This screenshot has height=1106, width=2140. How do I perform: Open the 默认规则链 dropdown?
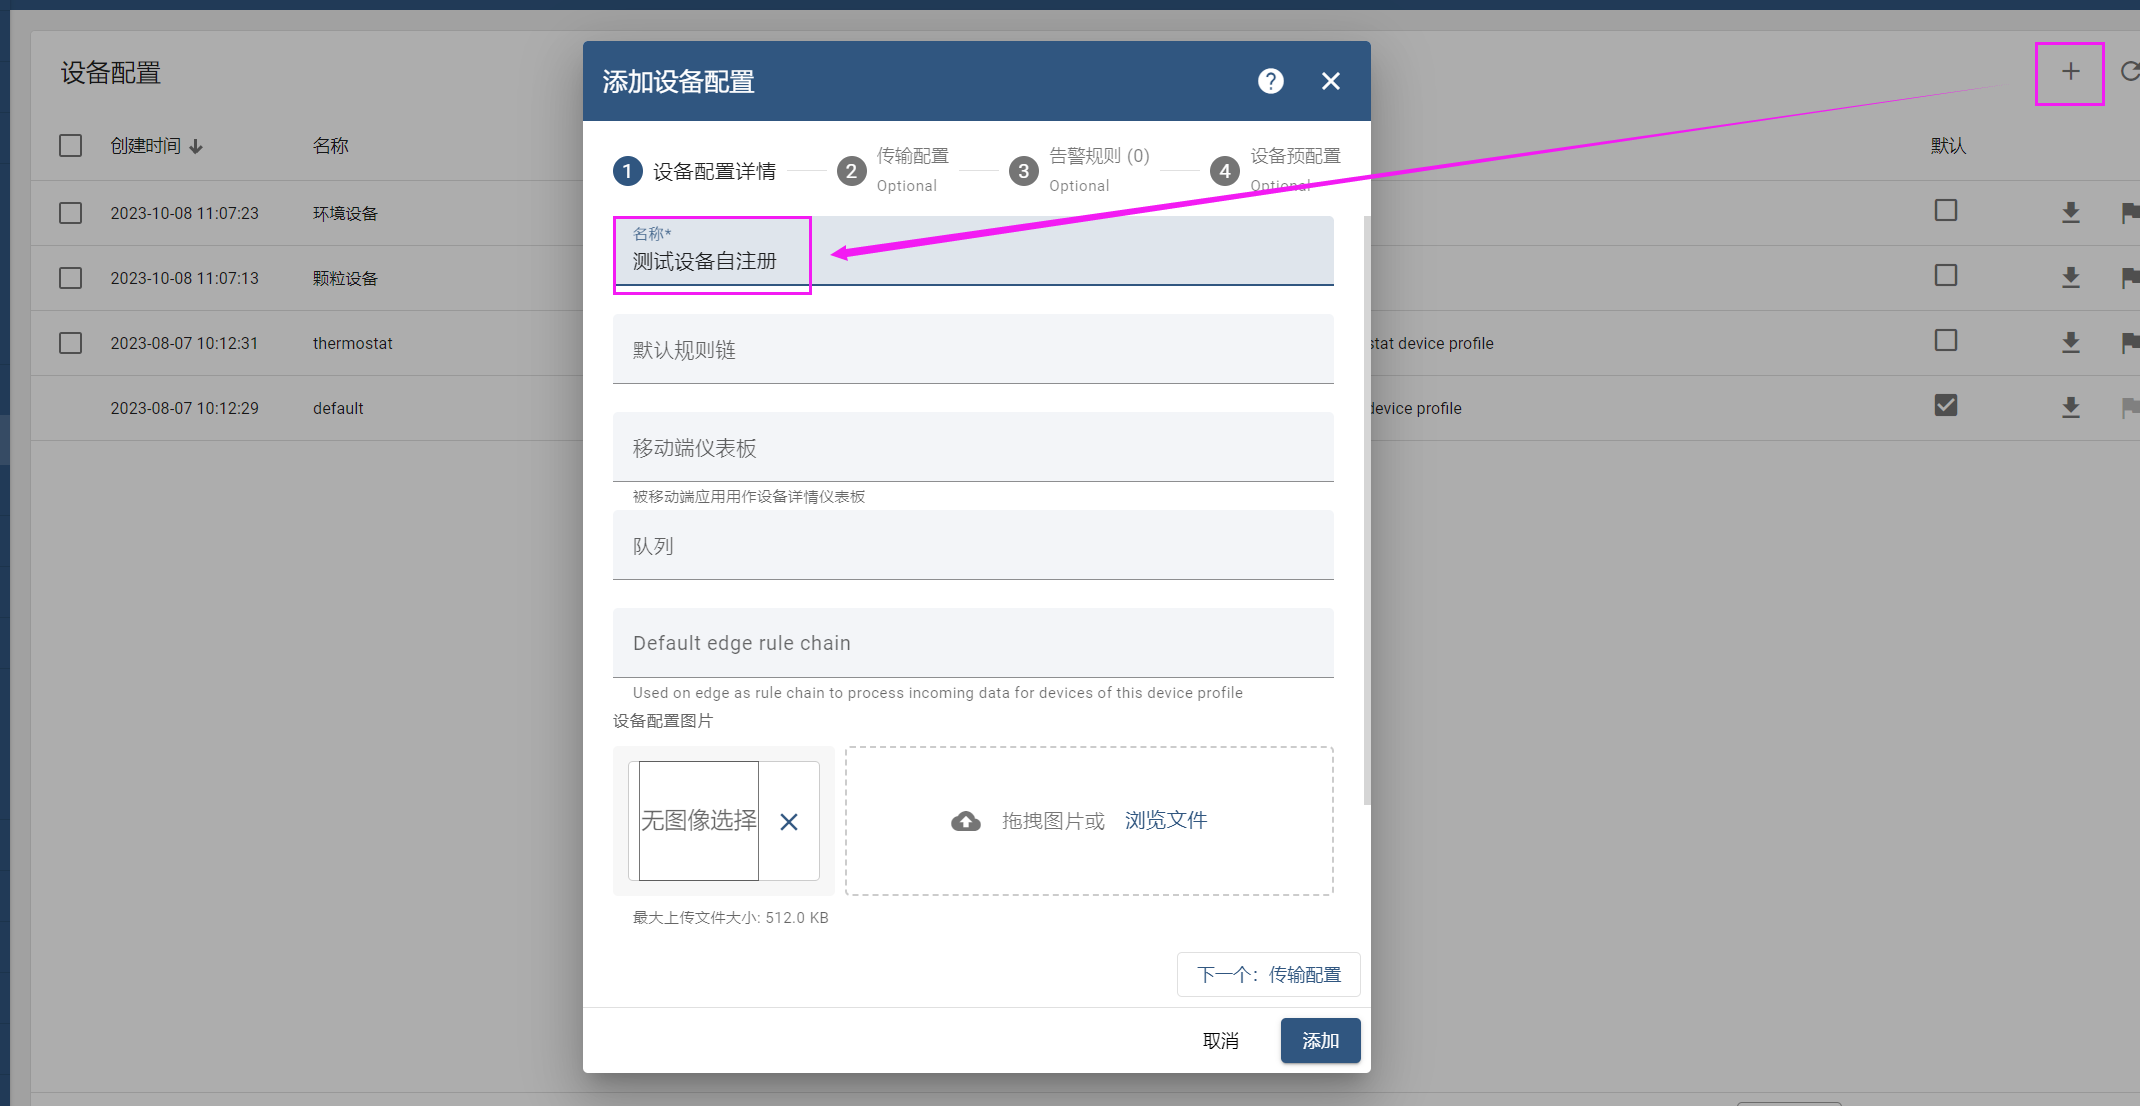973,349
